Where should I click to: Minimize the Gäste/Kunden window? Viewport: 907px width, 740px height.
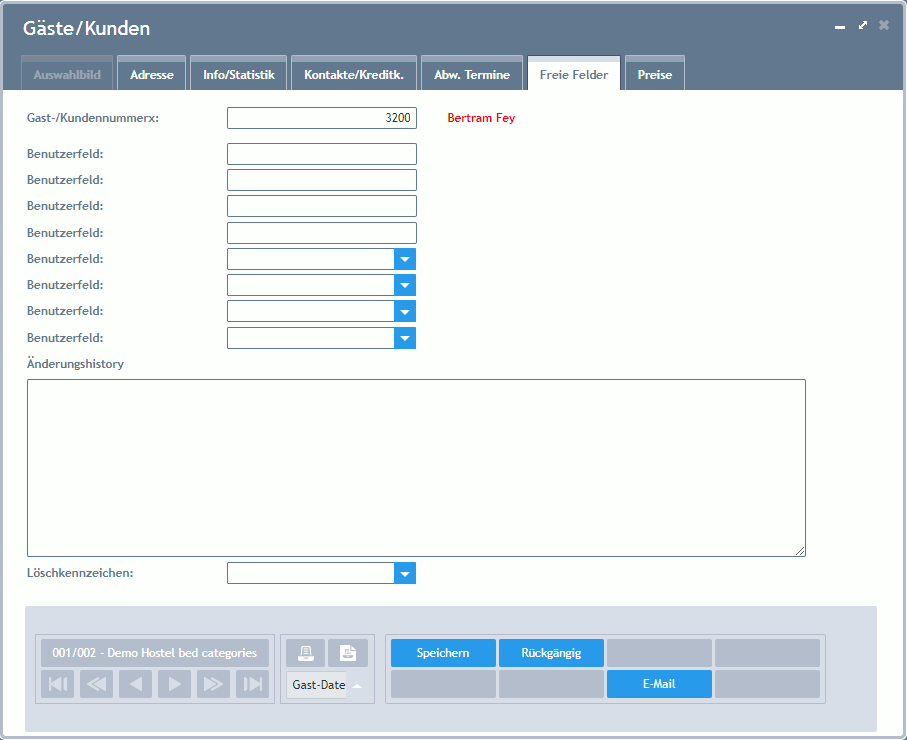[839, 27]
